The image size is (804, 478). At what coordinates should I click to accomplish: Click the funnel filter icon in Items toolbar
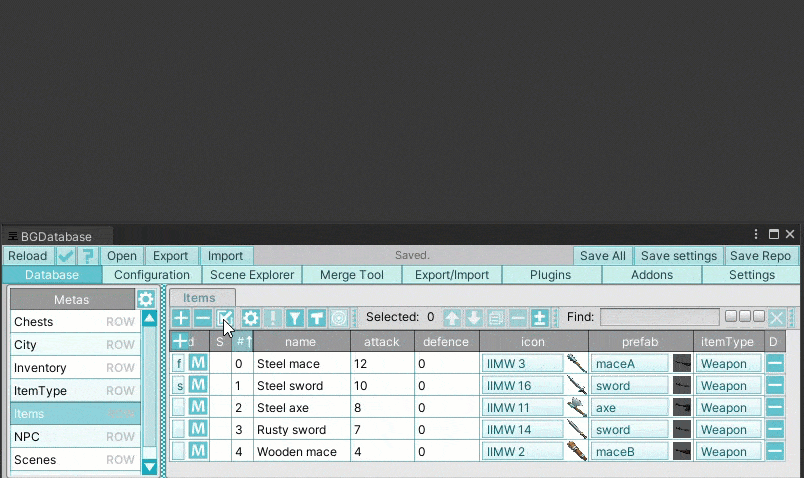(x=295, y=318)
